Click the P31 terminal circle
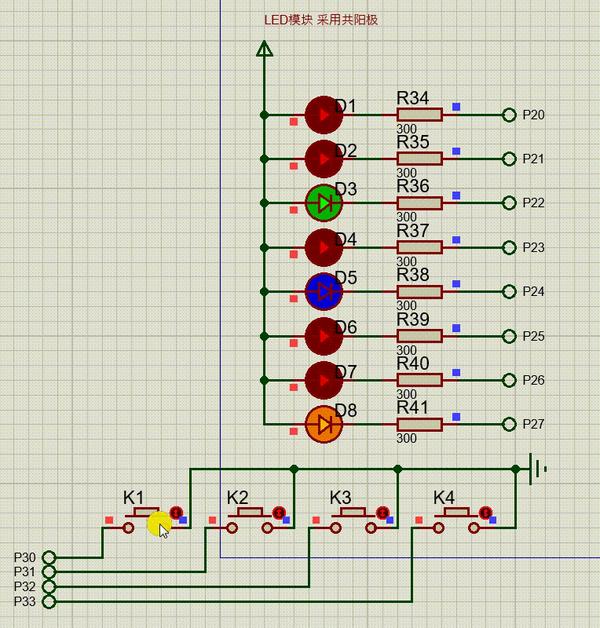600x628 pixels. [49, 572]
